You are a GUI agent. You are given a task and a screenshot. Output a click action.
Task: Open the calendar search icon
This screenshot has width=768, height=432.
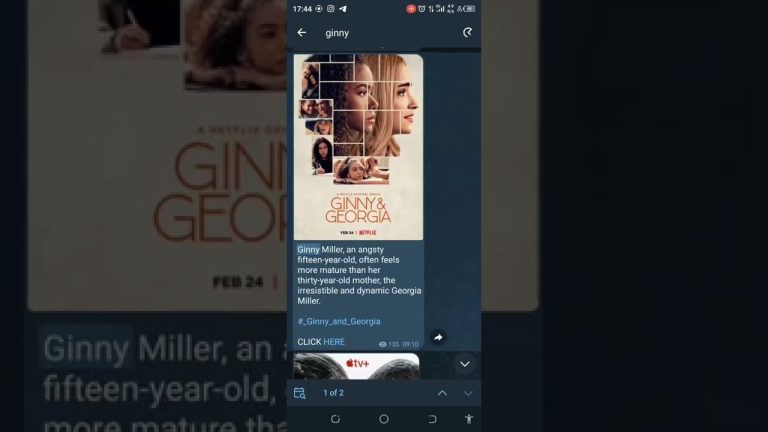click(300, 393)
